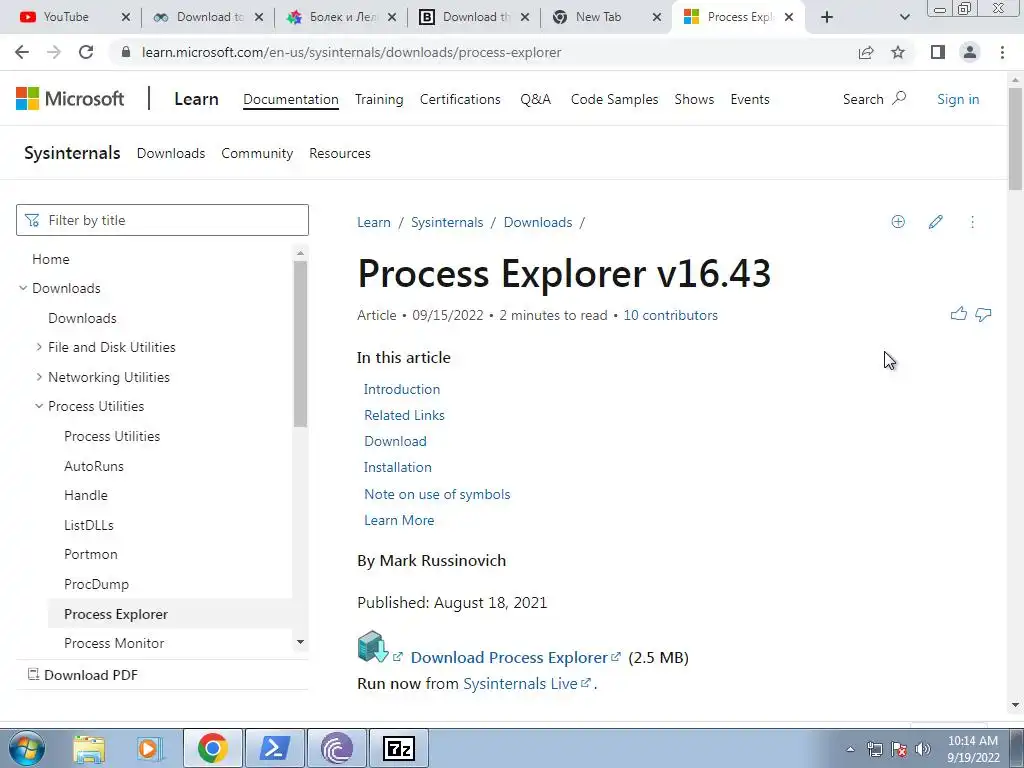This screenshot has height=768, width=1024.
Task: Collapse Process Utilities section
Action: click(x=39, y=406)
